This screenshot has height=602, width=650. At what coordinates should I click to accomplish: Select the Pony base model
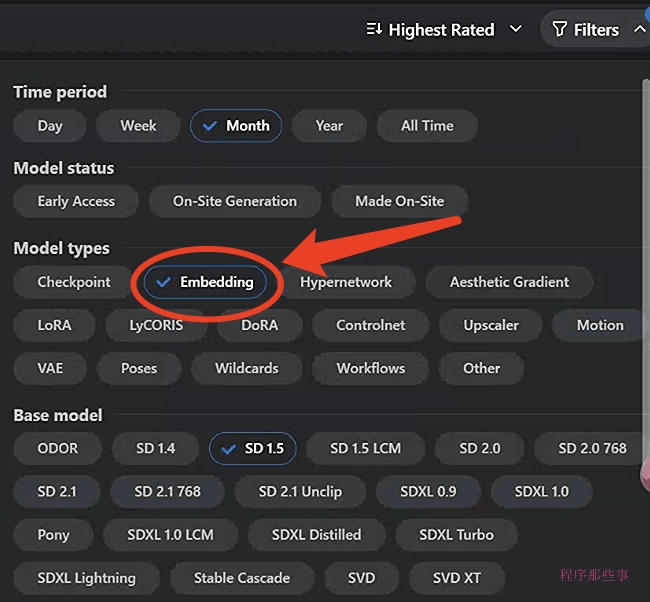click(54, 535)
